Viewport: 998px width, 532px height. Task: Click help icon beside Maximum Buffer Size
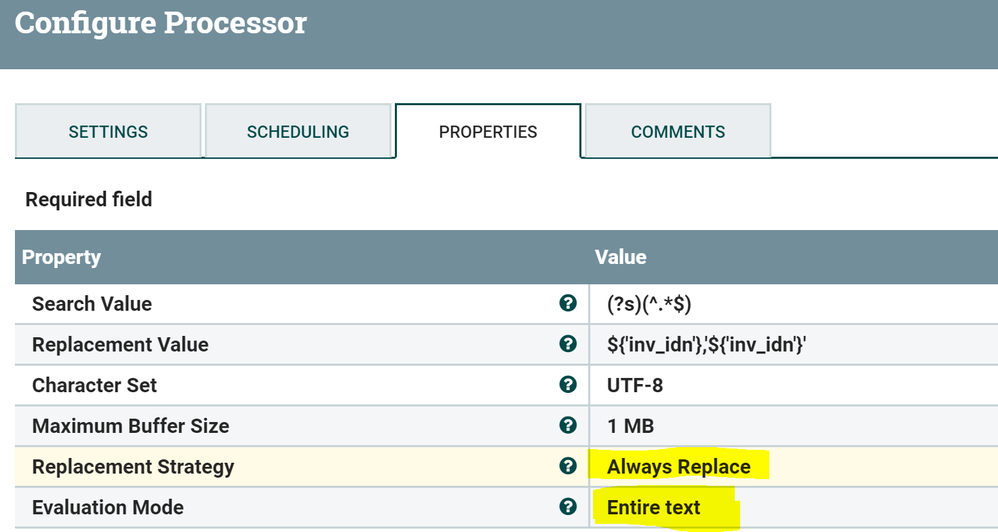[568, 426]
